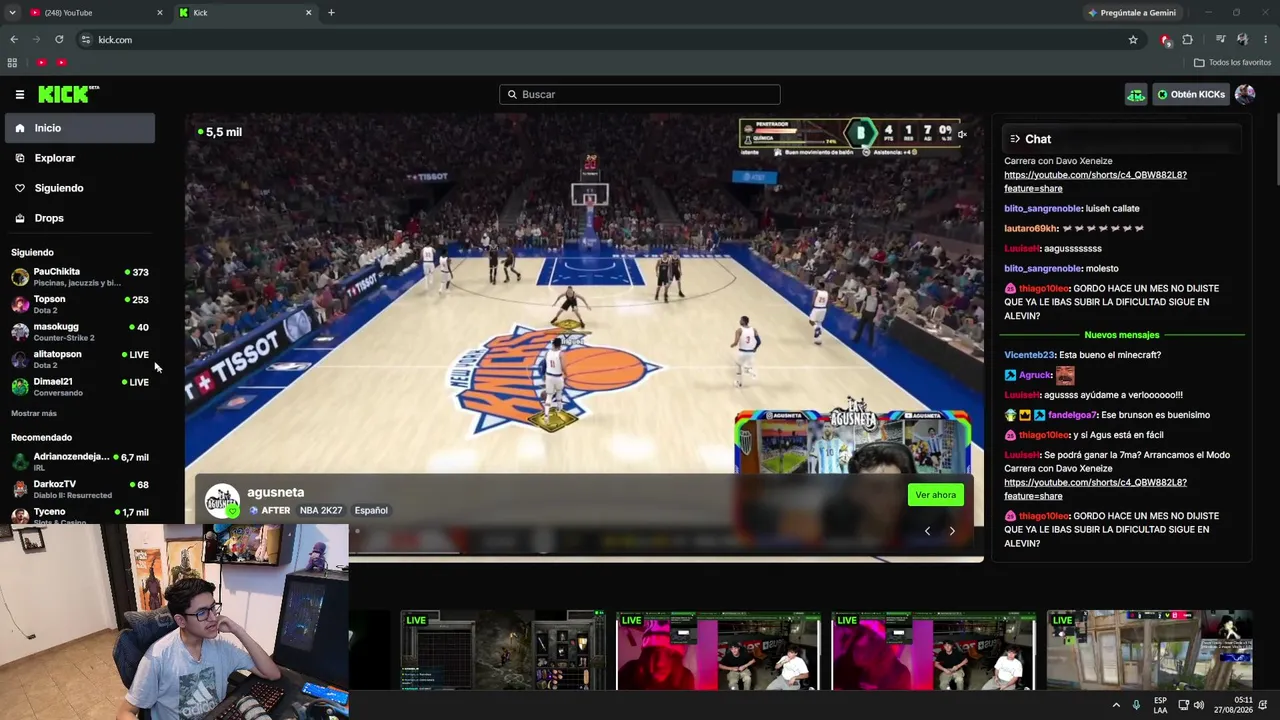Open the taskbar clock showing 05:11
Image resolution: width=1280 pixels, height=720 pixels.
tap(1234, 705)
